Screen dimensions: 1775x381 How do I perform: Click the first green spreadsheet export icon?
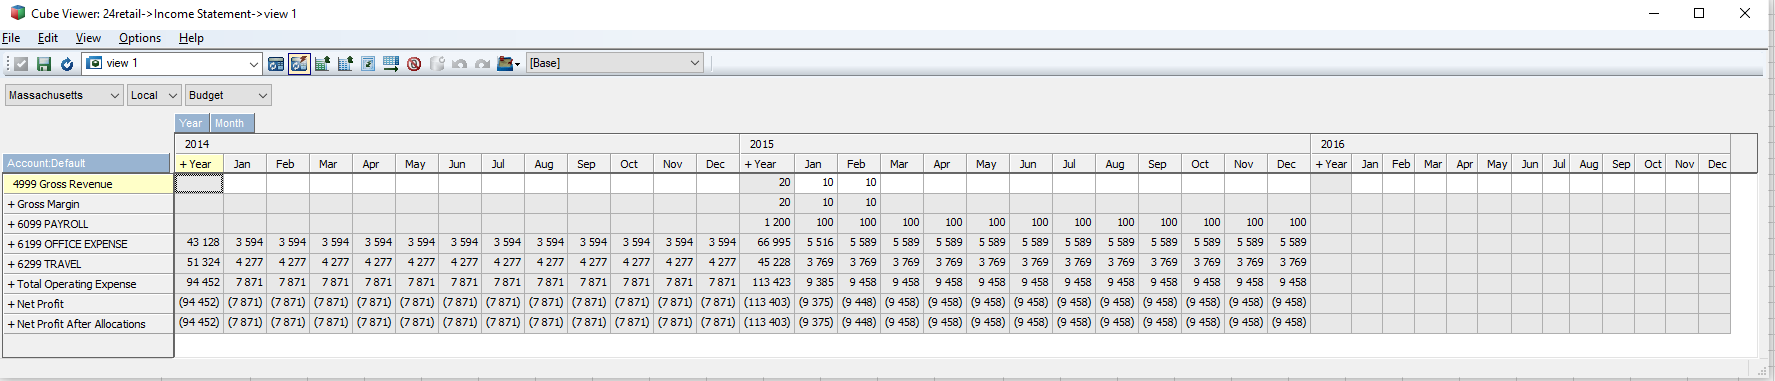pos(322,64)
